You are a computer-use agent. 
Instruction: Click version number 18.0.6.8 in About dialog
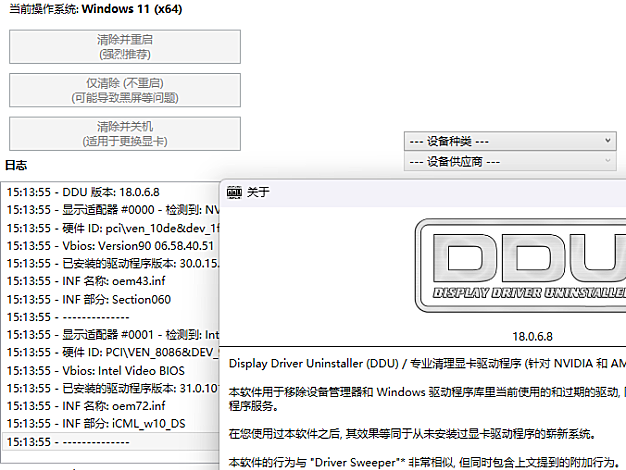coord(533,337)
